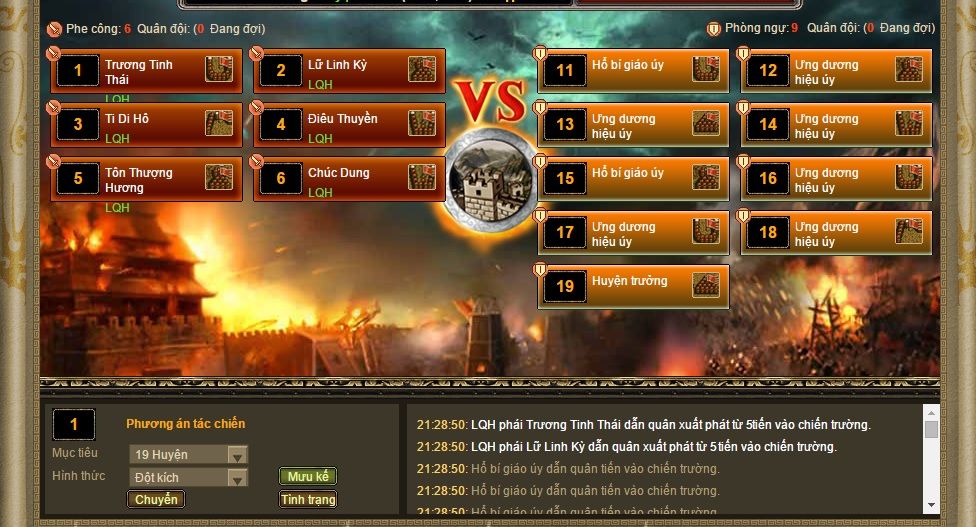Image resolution: width=976 pixels, height=527 pixels.
Task: Open the Tình trạng status button
Action: tap(308, 500)
